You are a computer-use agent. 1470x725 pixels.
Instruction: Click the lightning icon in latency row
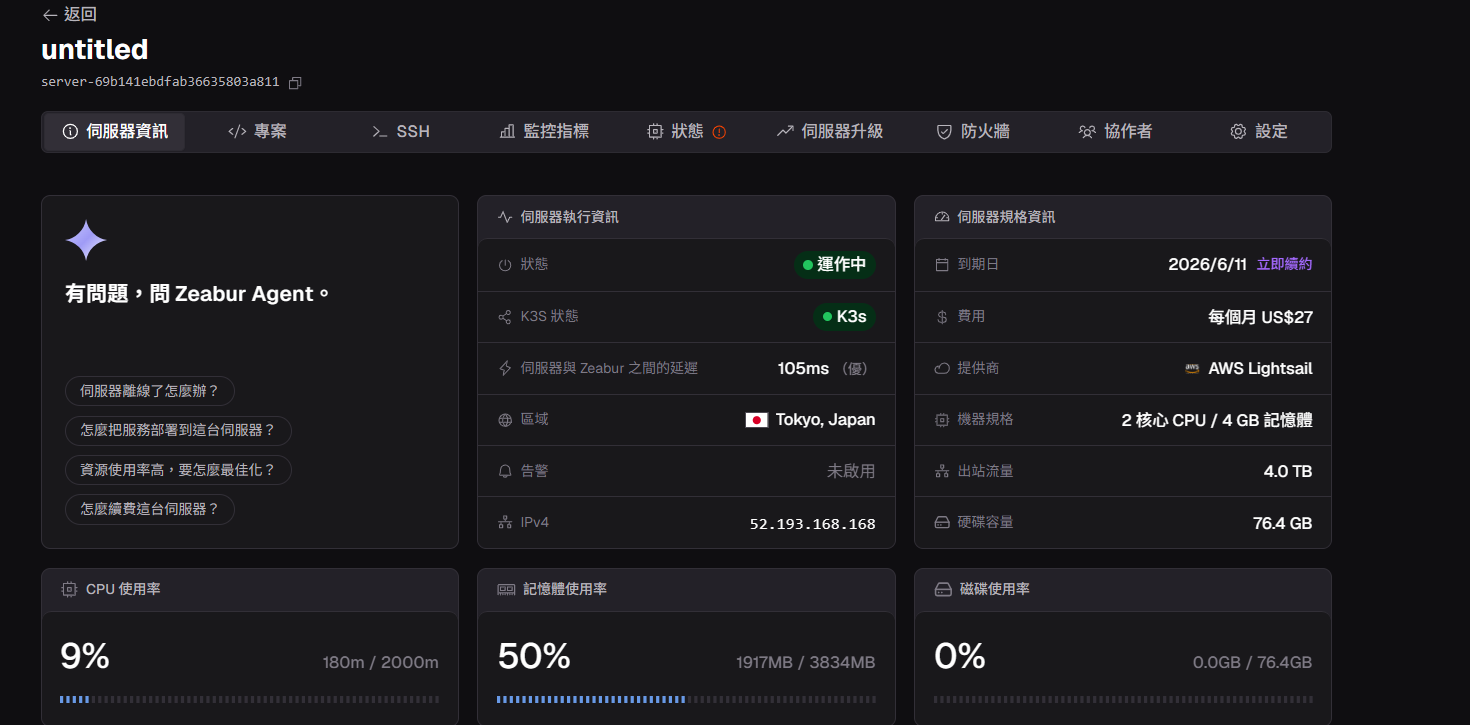(x=505, y=368)
